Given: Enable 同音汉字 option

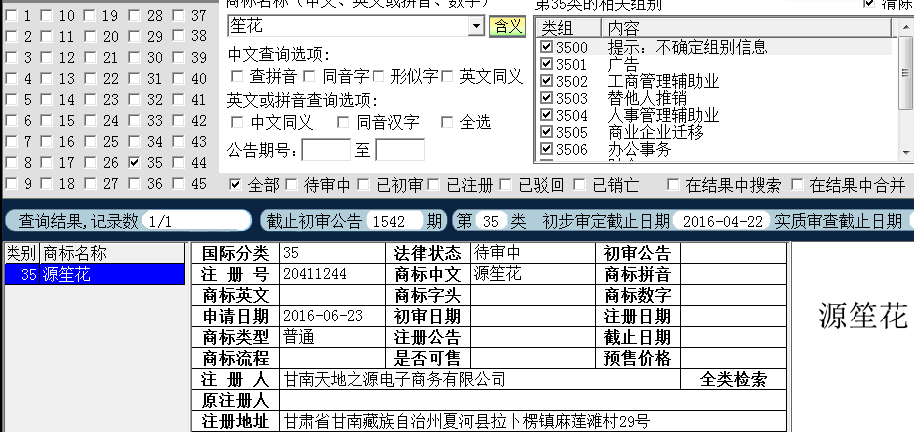Looking at the screenshot, I should coord(343,122).
